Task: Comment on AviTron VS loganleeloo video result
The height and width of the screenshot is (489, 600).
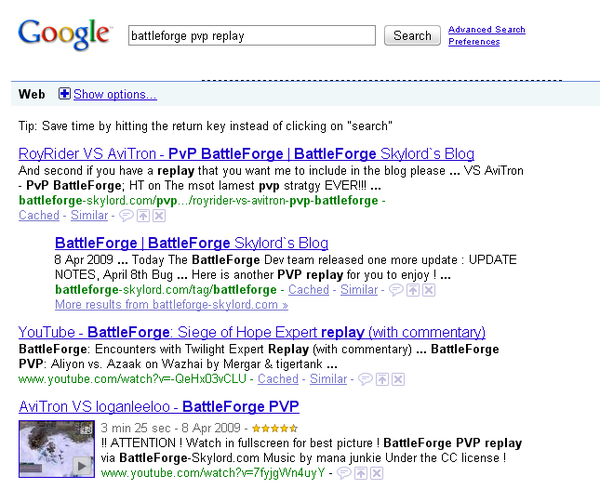Action: click(344, 473)
